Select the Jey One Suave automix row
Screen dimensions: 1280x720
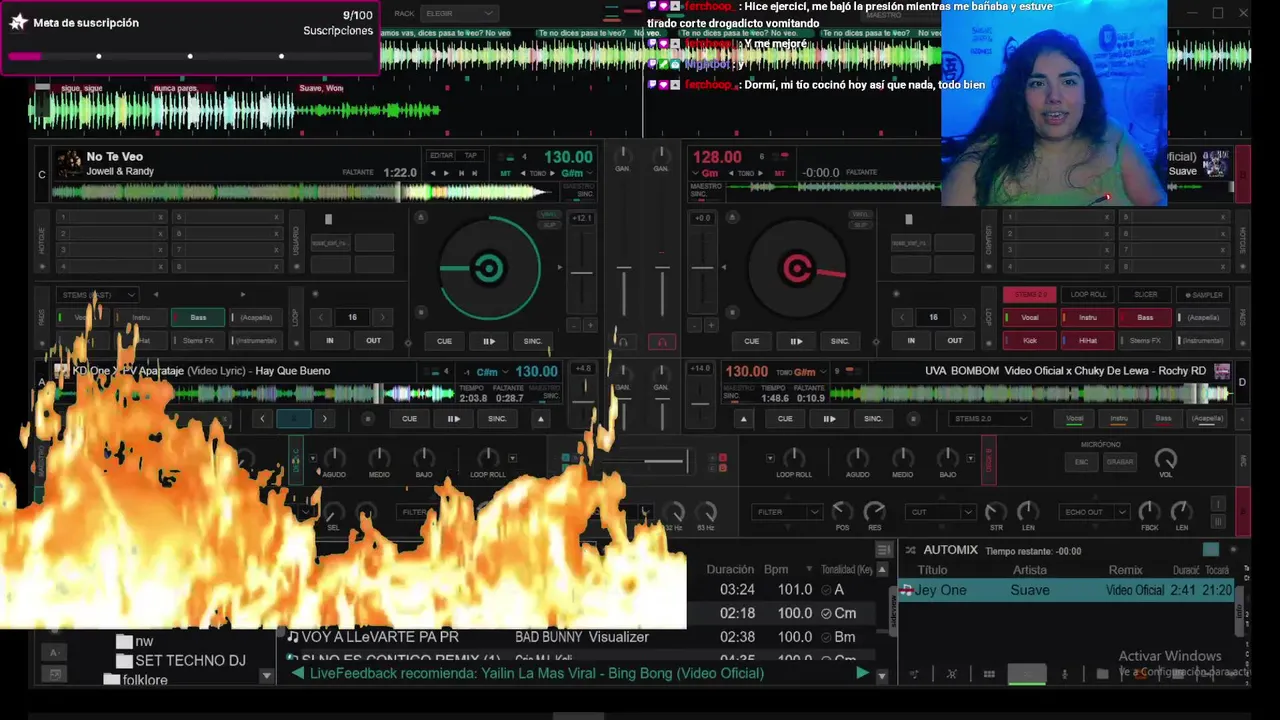(x=1067, y=590)
